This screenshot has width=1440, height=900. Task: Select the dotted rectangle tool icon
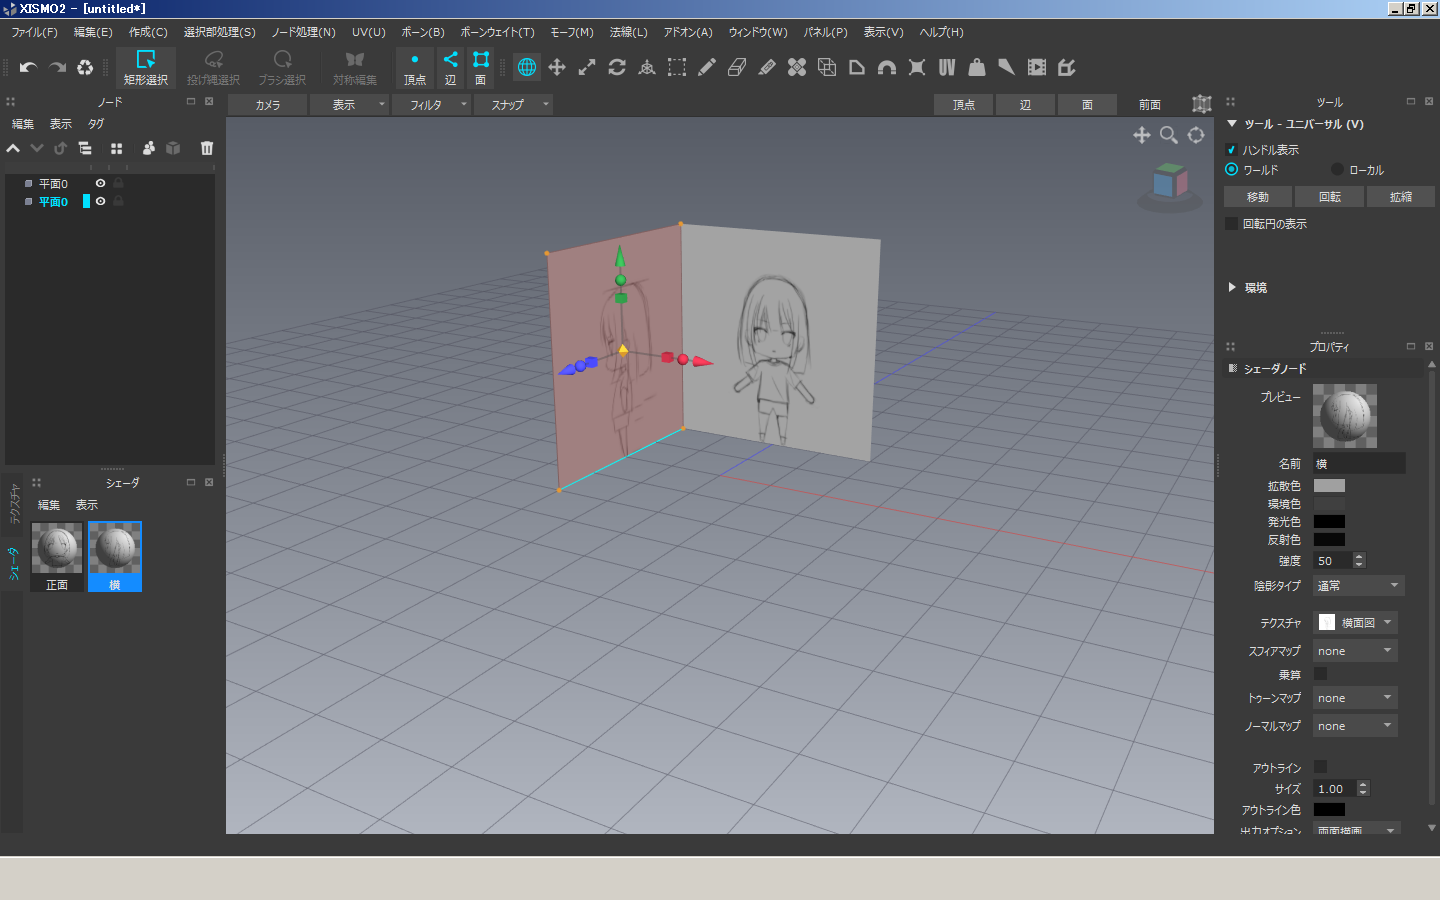point(677,67)
